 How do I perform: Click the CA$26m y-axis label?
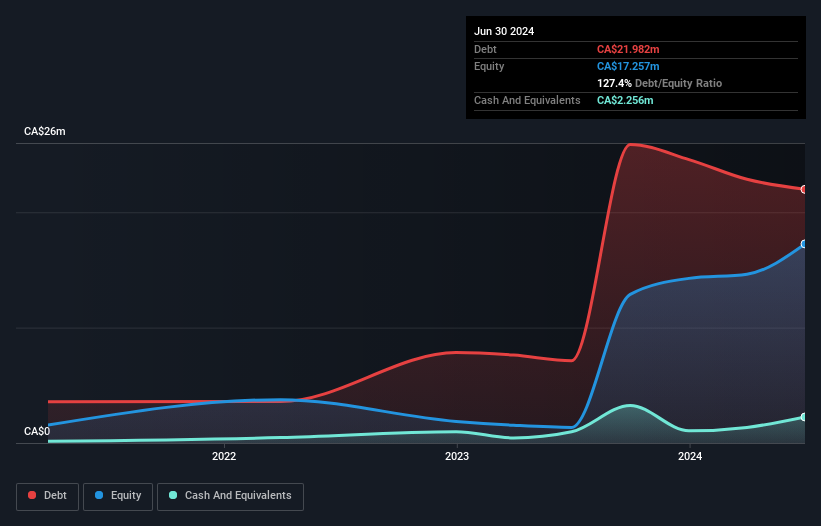click(x=45, y=131)
